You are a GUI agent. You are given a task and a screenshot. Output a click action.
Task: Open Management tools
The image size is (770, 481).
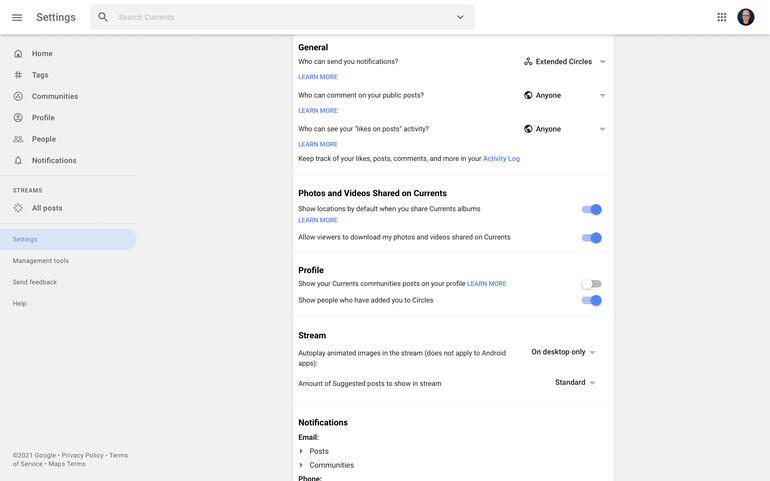pos(41,261)
